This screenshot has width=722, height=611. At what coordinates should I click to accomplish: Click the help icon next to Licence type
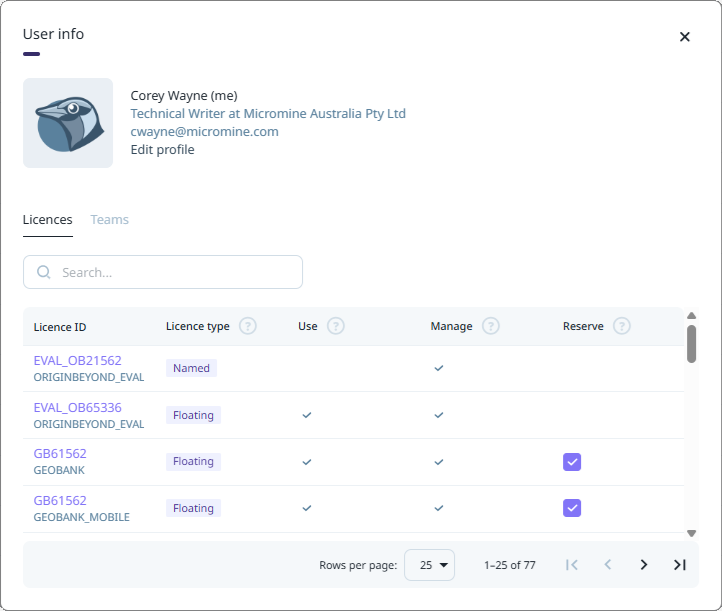pyautogui.click(x=248, y=326)
